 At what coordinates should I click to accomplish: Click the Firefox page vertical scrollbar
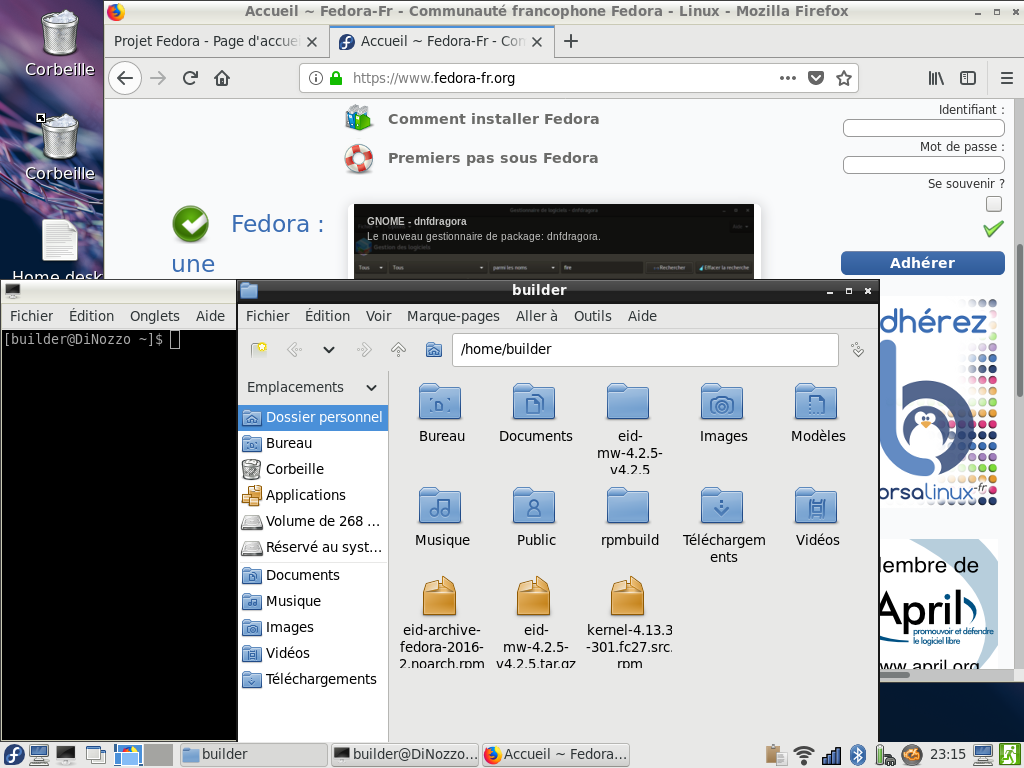1019,320
